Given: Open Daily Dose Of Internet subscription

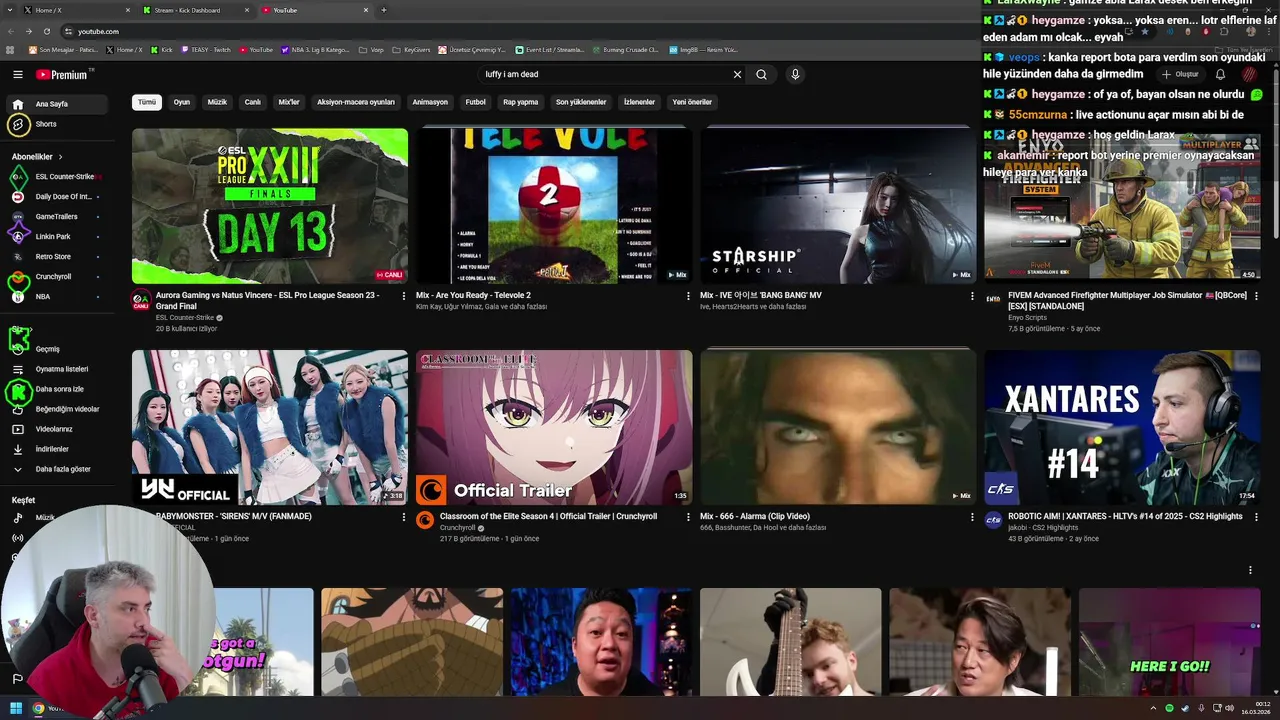Looking at the screenshot, I should point(58,197).
